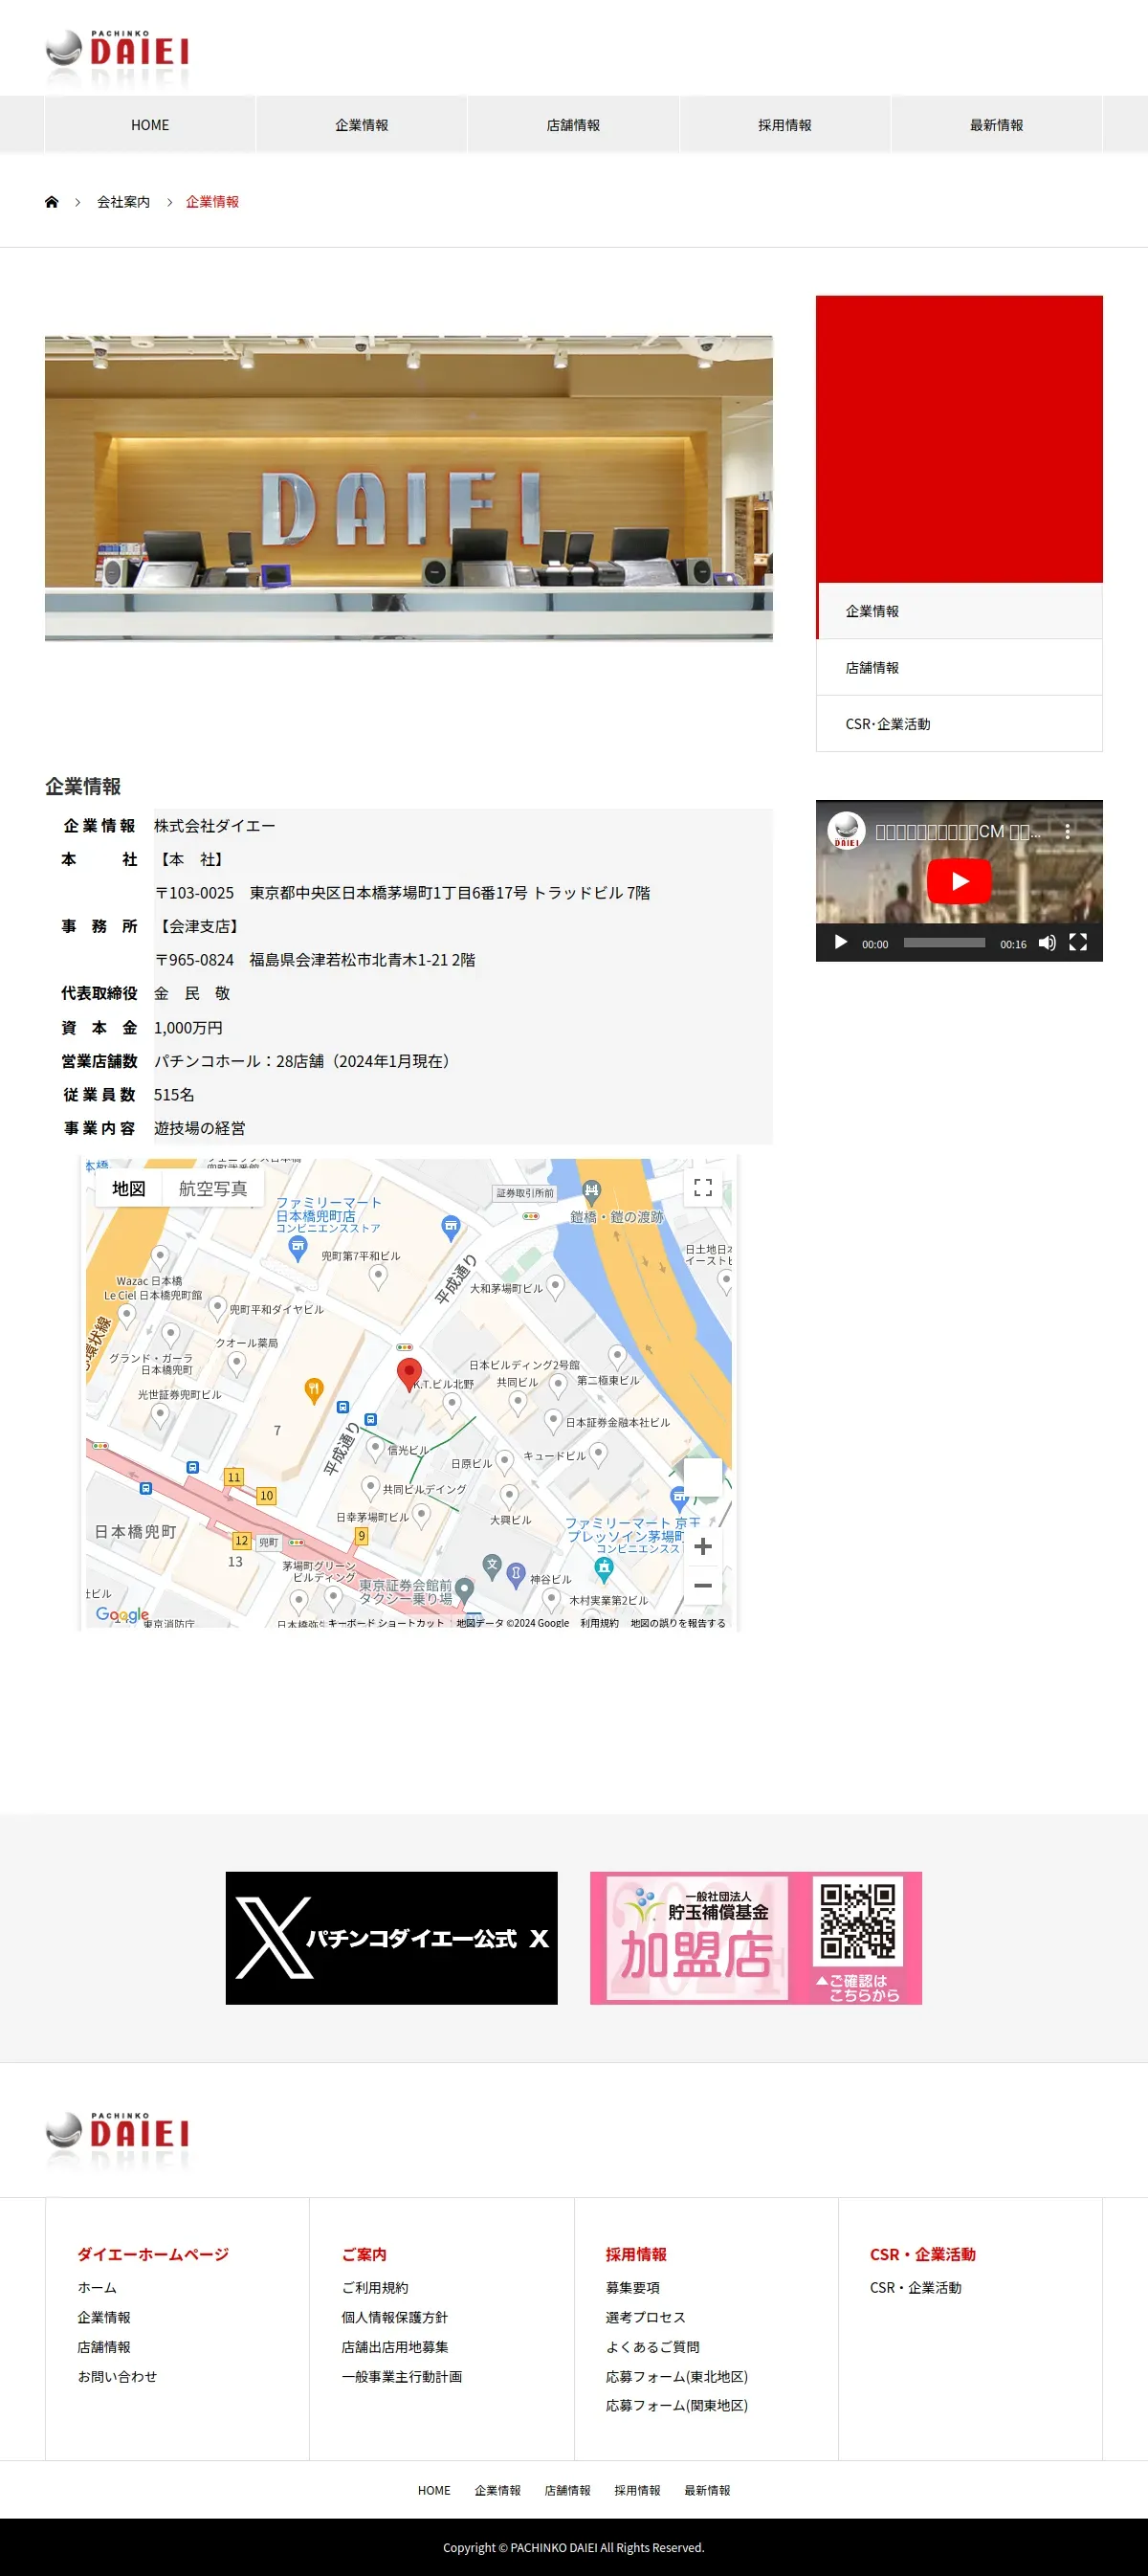
Task: Mute the video with speaker icon
Action: (1047, 943)
